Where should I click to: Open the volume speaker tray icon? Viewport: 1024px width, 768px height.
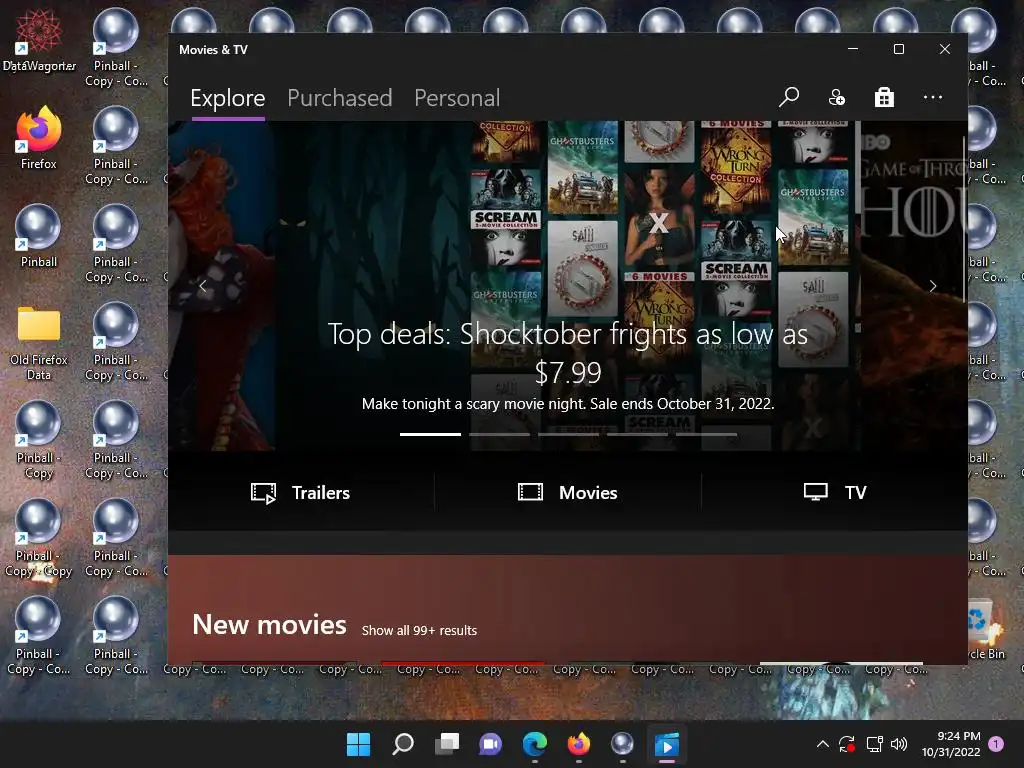pos(899,744)
